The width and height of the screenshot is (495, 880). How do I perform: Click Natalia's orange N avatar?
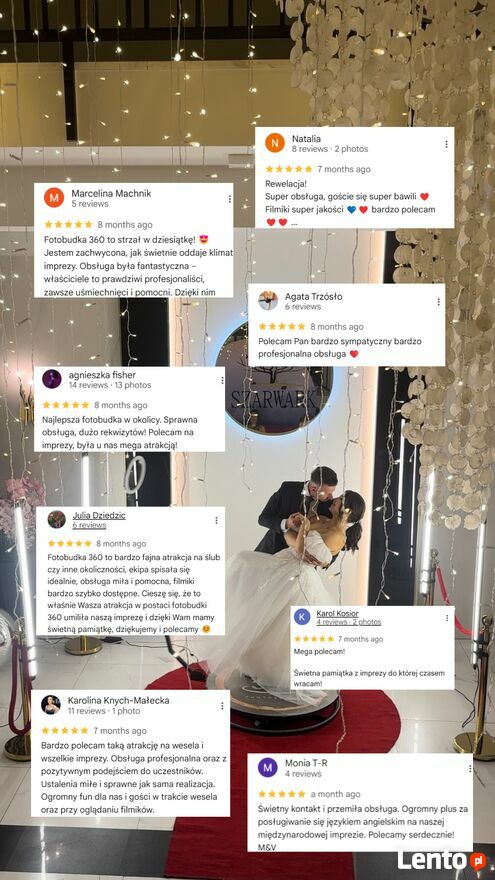274,143
